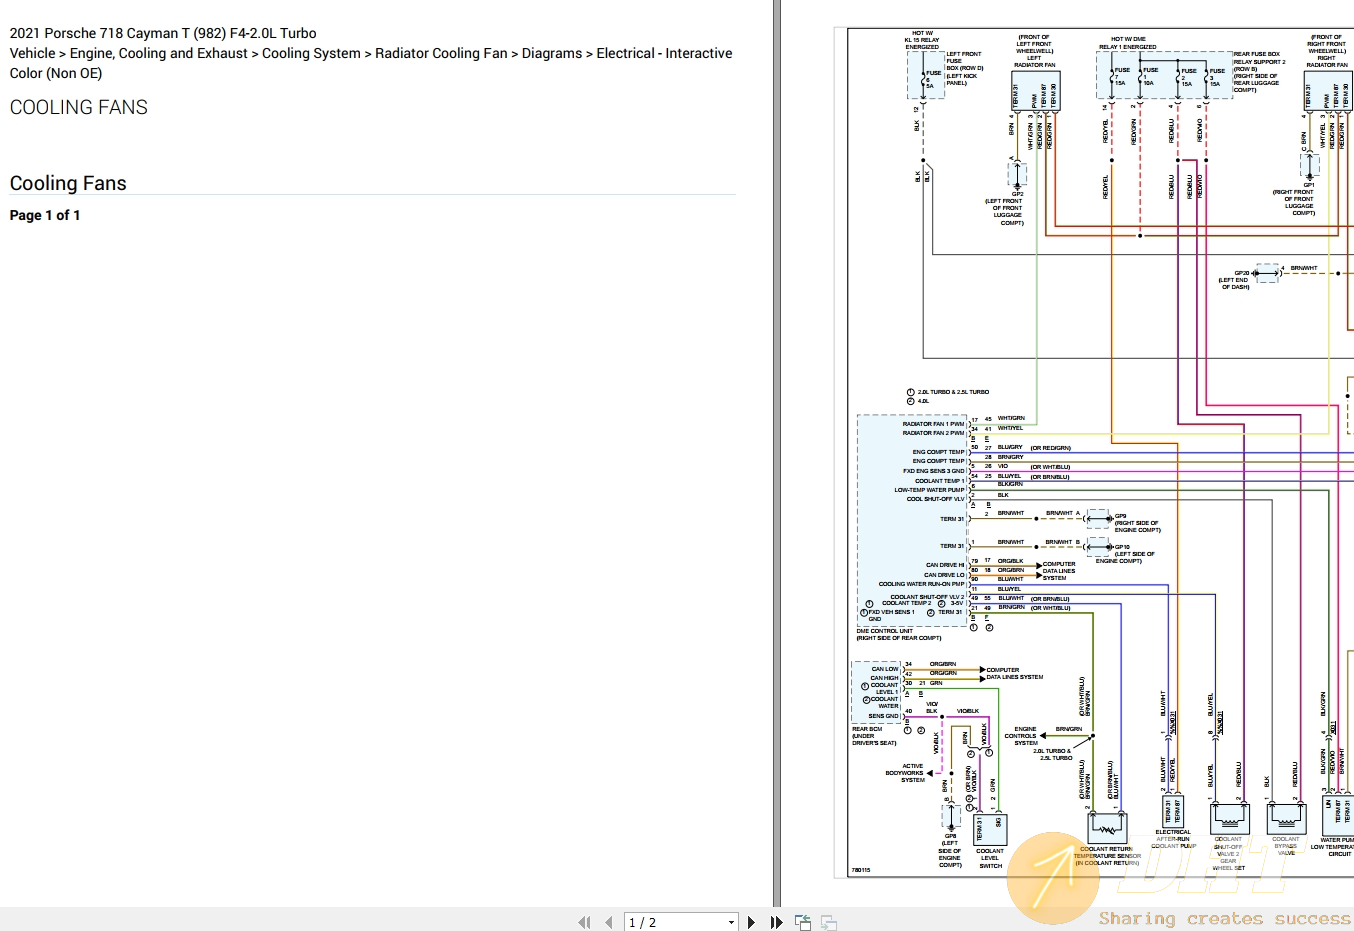Click the 'Page 1 of 1' text
The image size is (1354, 931).
[45, 215]
